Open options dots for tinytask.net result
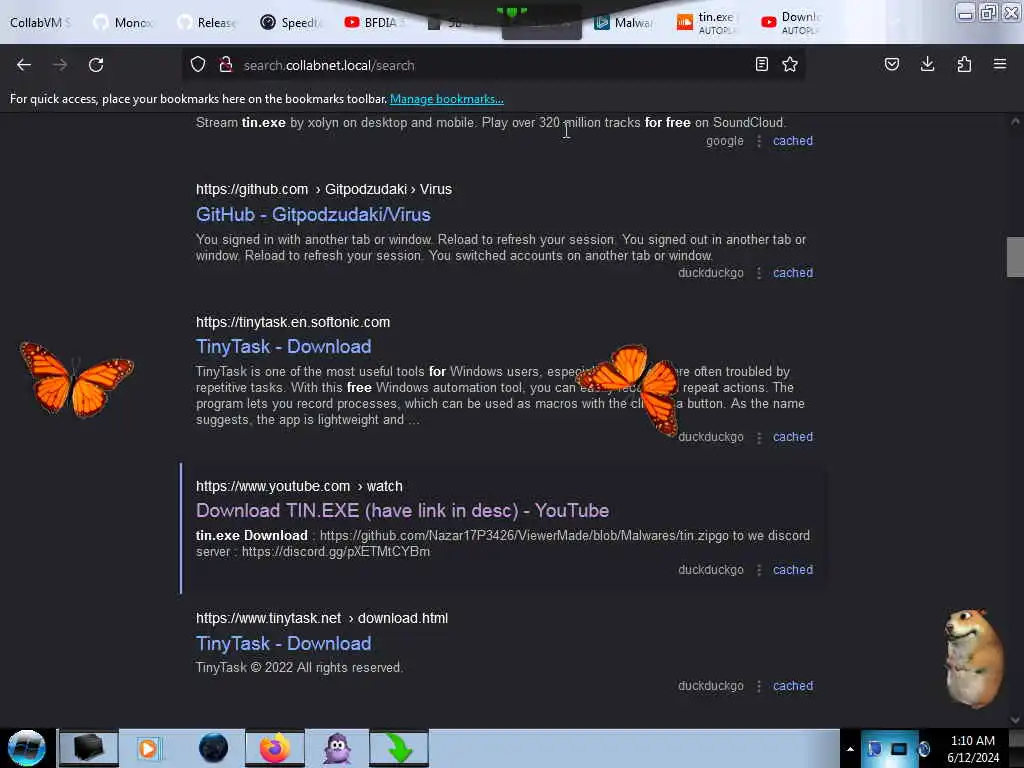 tap(759, 686)
